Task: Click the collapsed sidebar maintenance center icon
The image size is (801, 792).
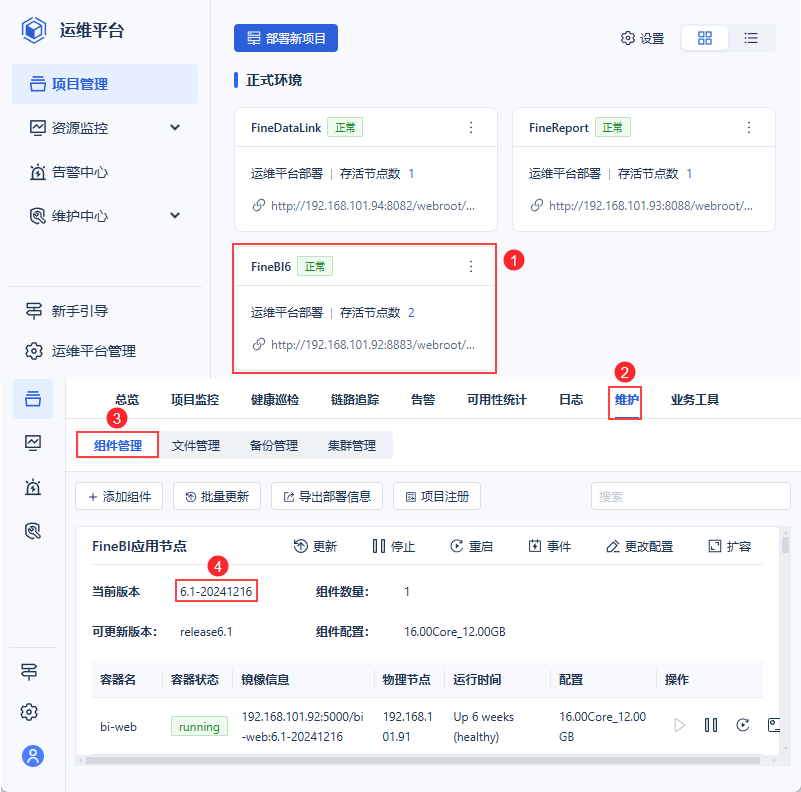Action: [x=33, y=531]
